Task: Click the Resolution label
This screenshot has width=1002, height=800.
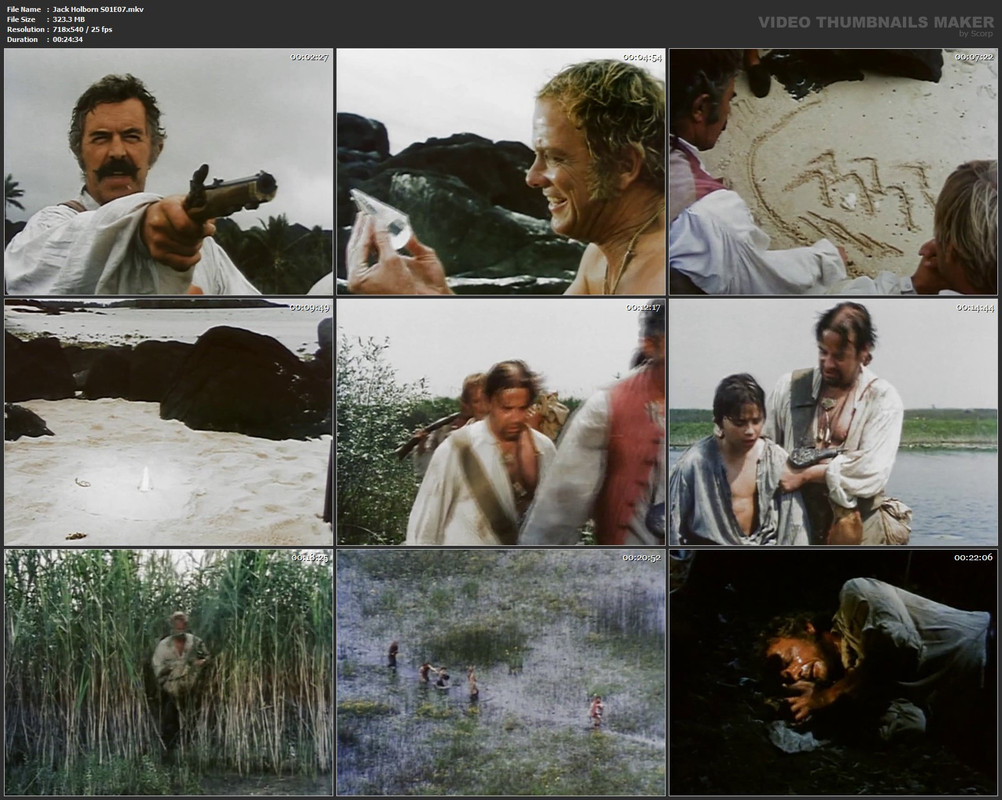Action: coord(25,29)
